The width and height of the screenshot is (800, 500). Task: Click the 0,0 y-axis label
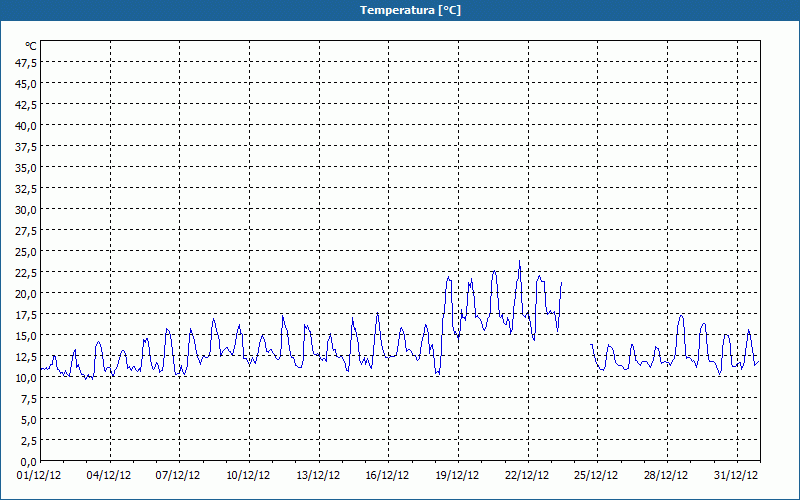pyautogui.click(x=28, y=462)
